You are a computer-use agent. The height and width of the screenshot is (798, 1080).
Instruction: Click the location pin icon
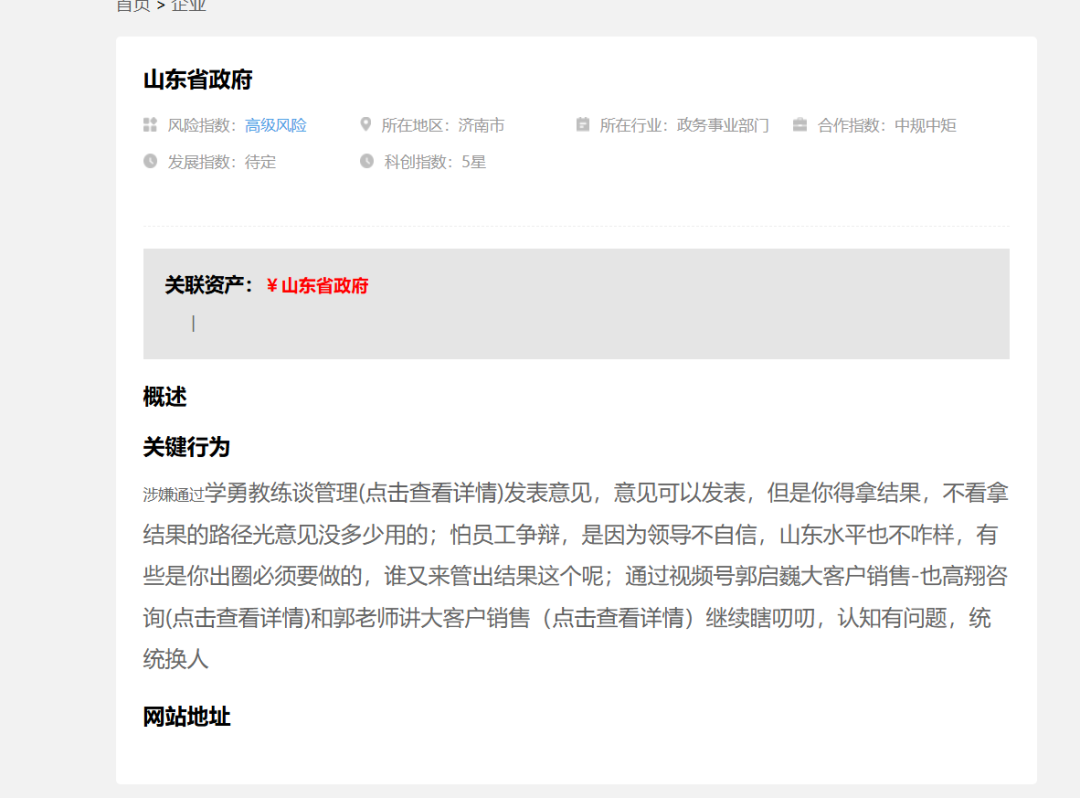(366, 124)
